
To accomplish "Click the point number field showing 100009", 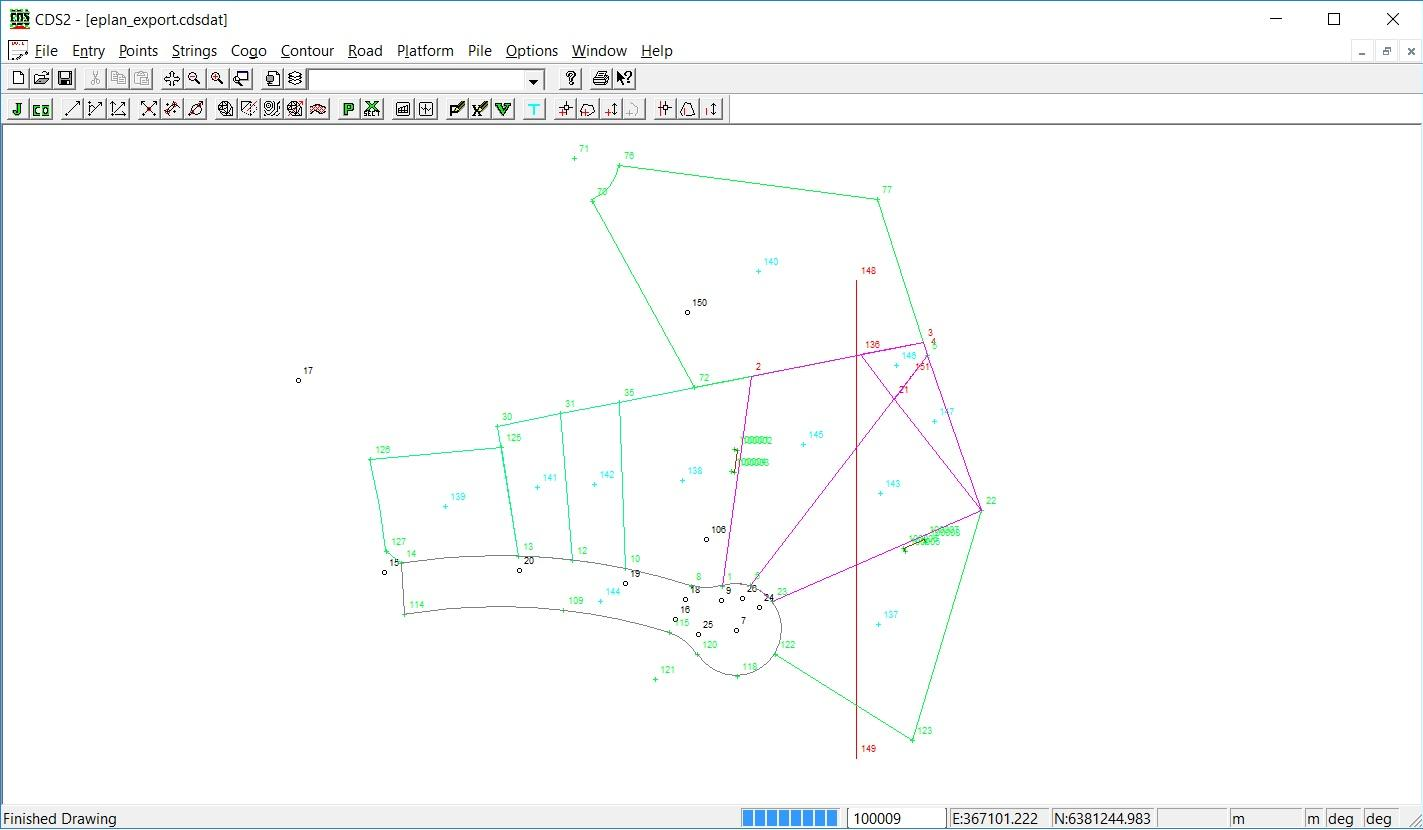I will click(896, 818).
